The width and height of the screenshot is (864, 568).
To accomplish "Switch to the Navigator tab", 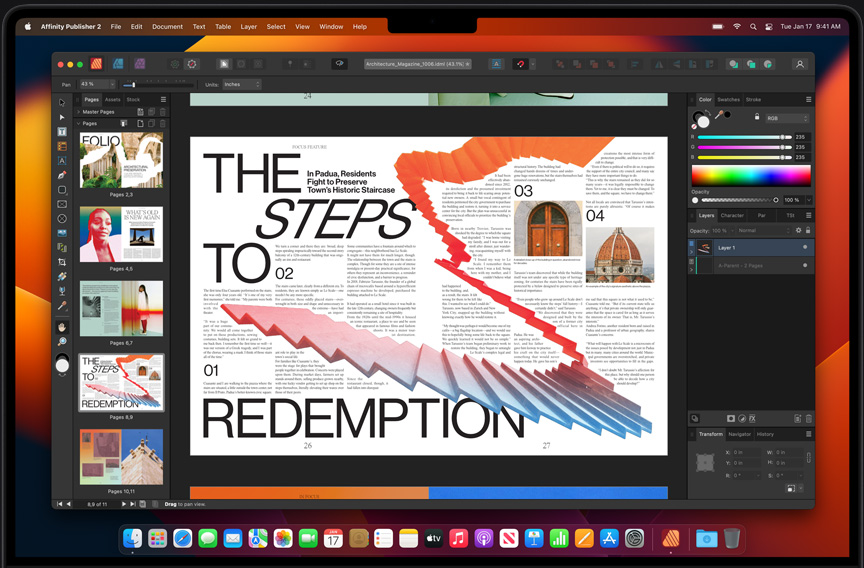I will [739, 434].
